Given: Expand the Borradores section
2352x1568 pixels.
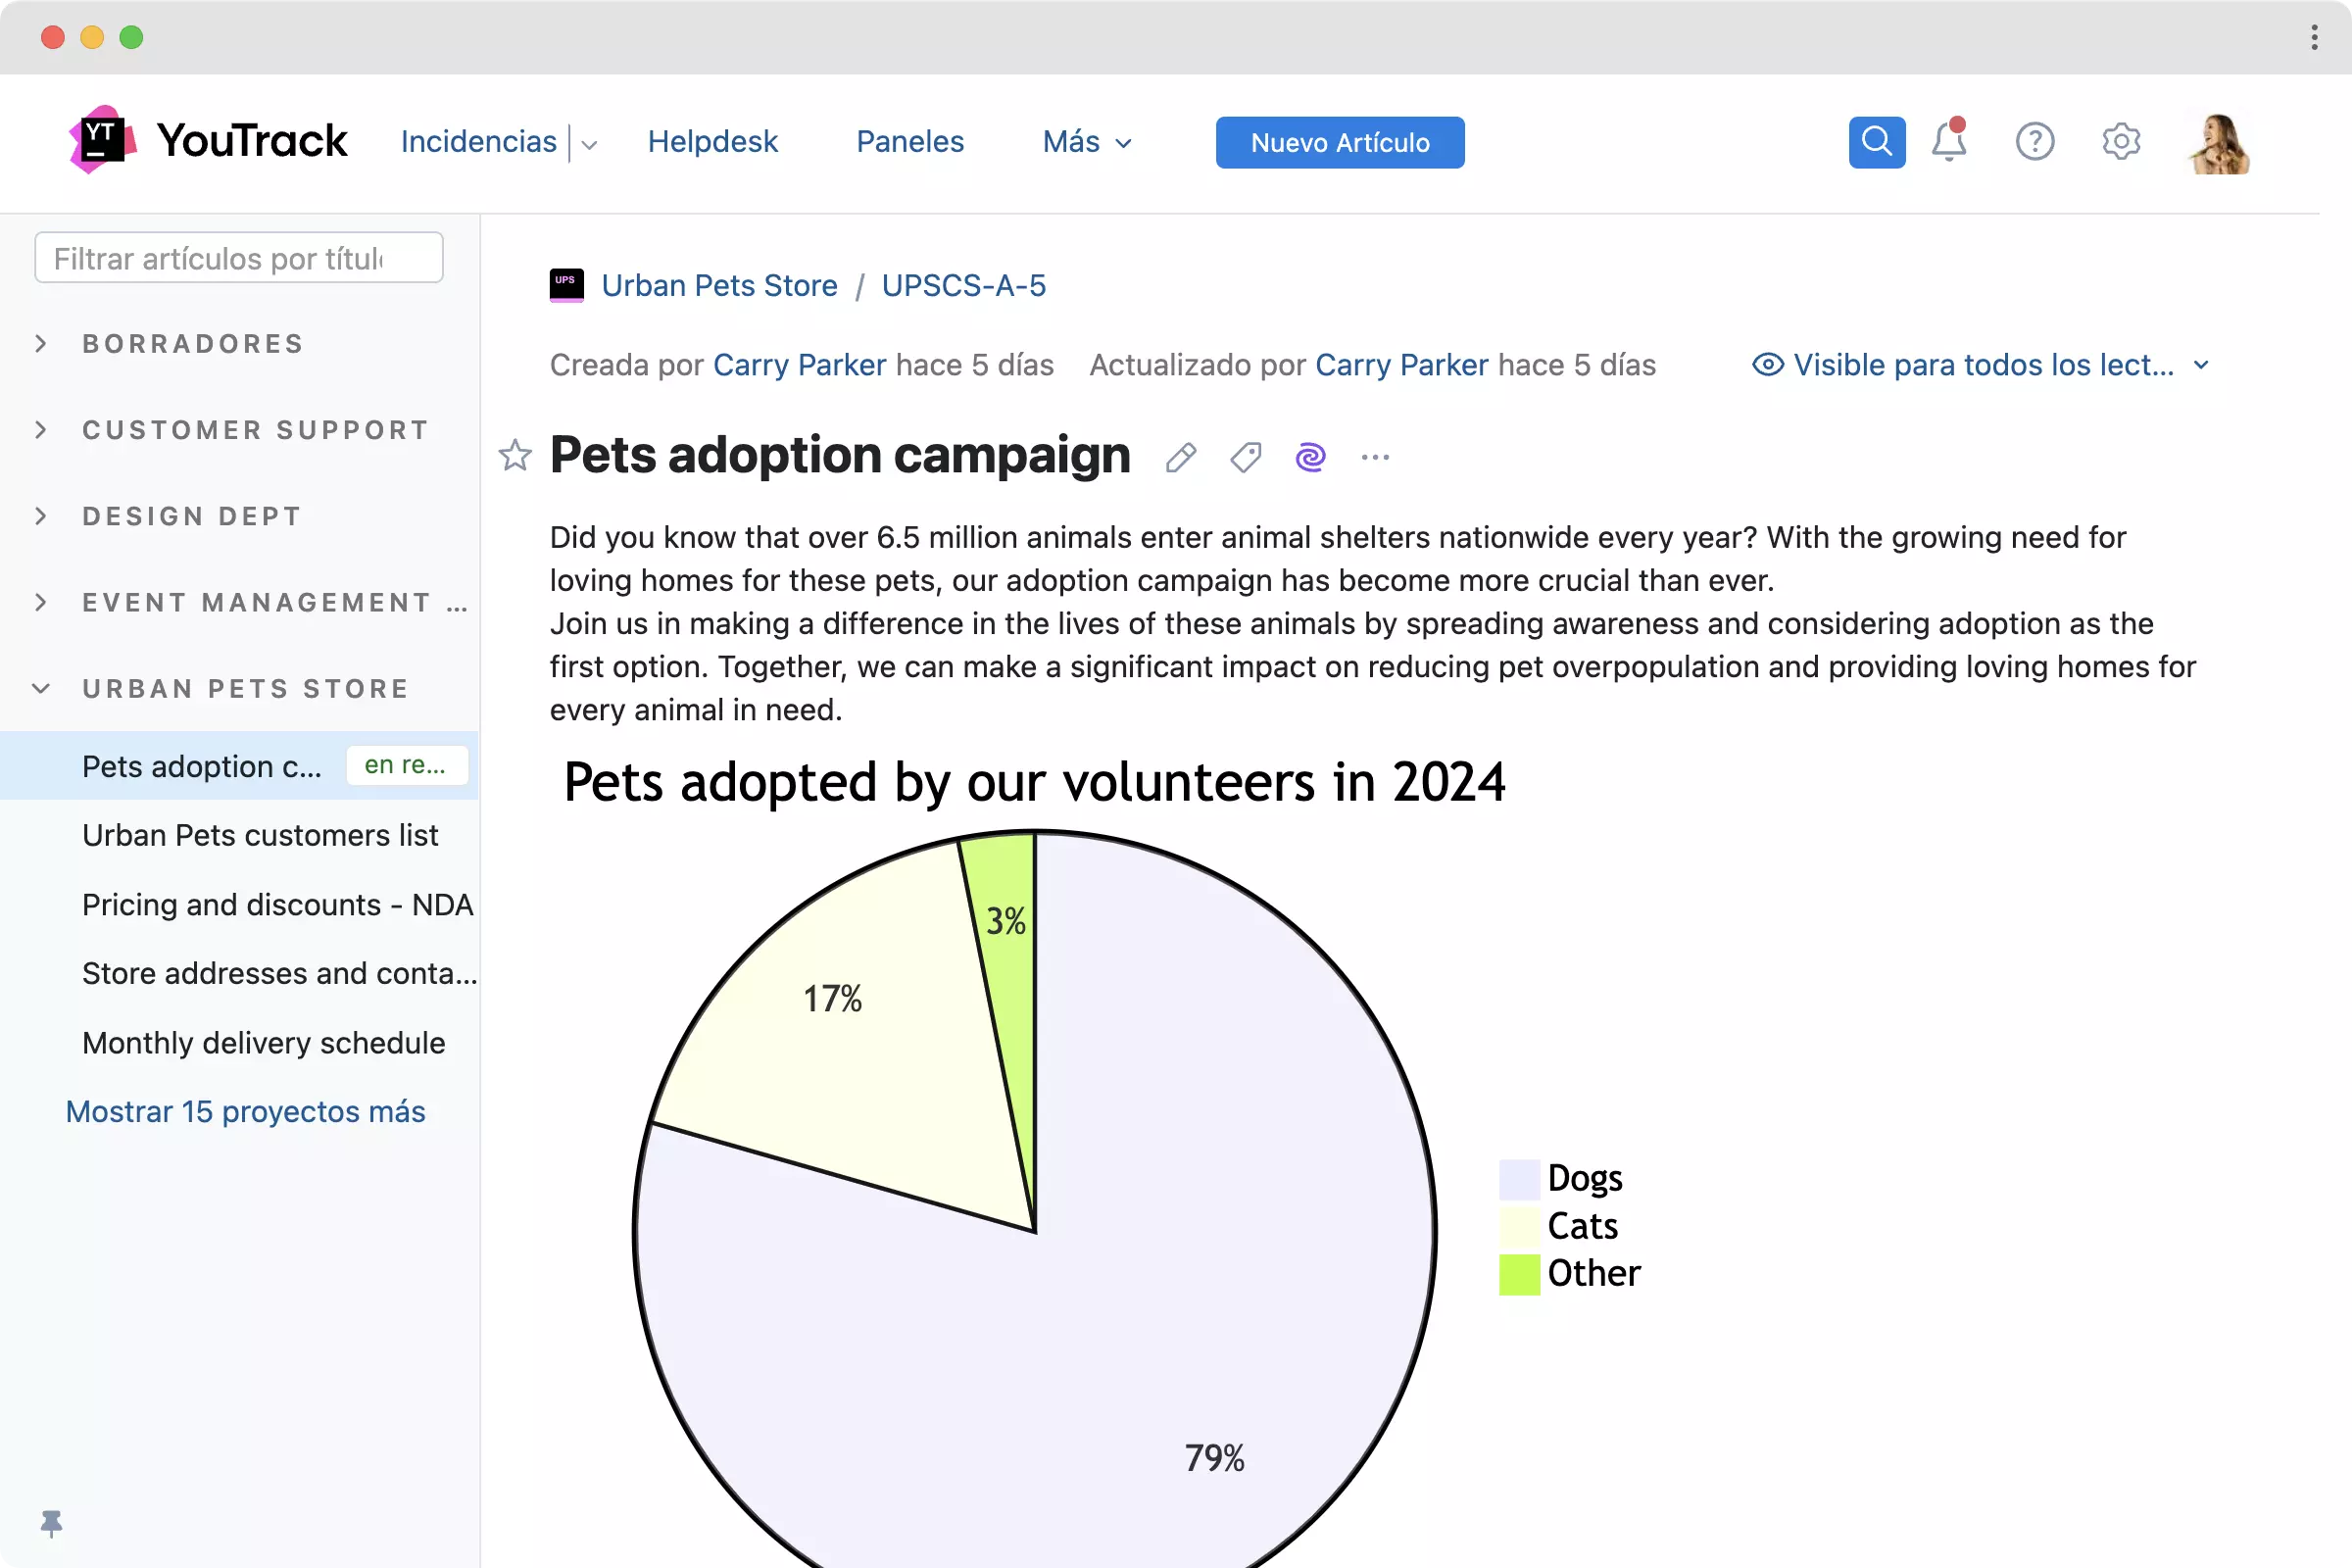Looking at the screenshot, I should point(41,344).
